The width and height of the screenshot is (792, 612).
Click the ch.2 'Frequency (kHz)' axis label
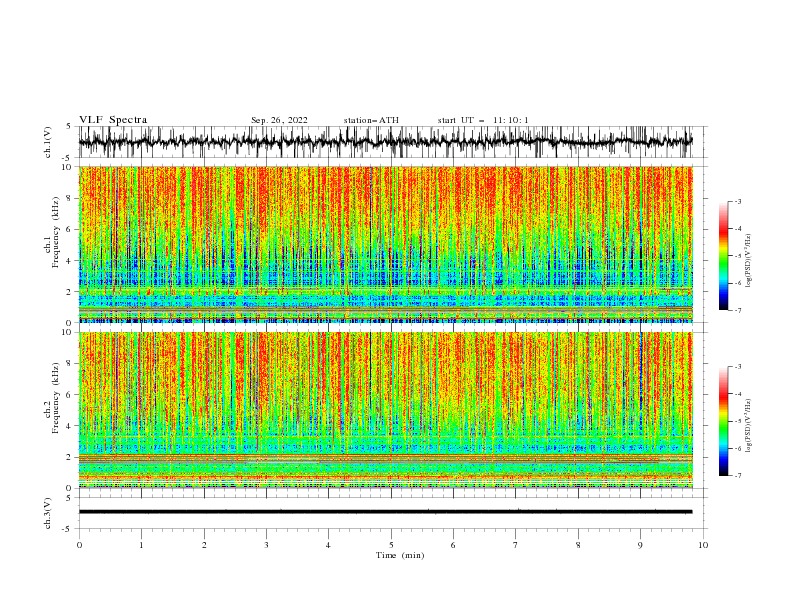coord(56,398)
